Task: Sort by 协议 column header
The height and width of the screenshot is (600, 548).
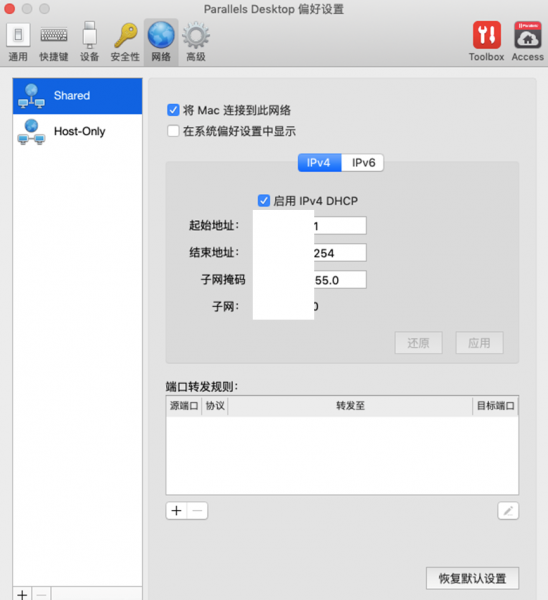Action: (215, 406)
